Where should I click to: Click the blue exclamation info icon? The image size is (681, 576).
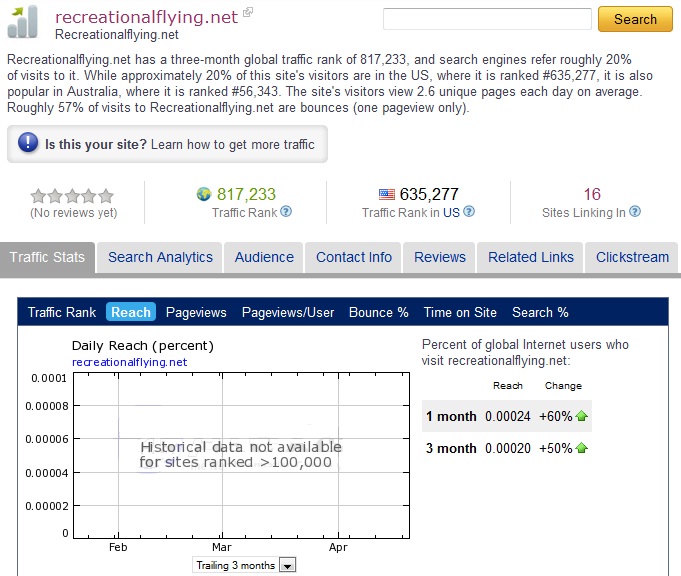(x=28, y=142)
